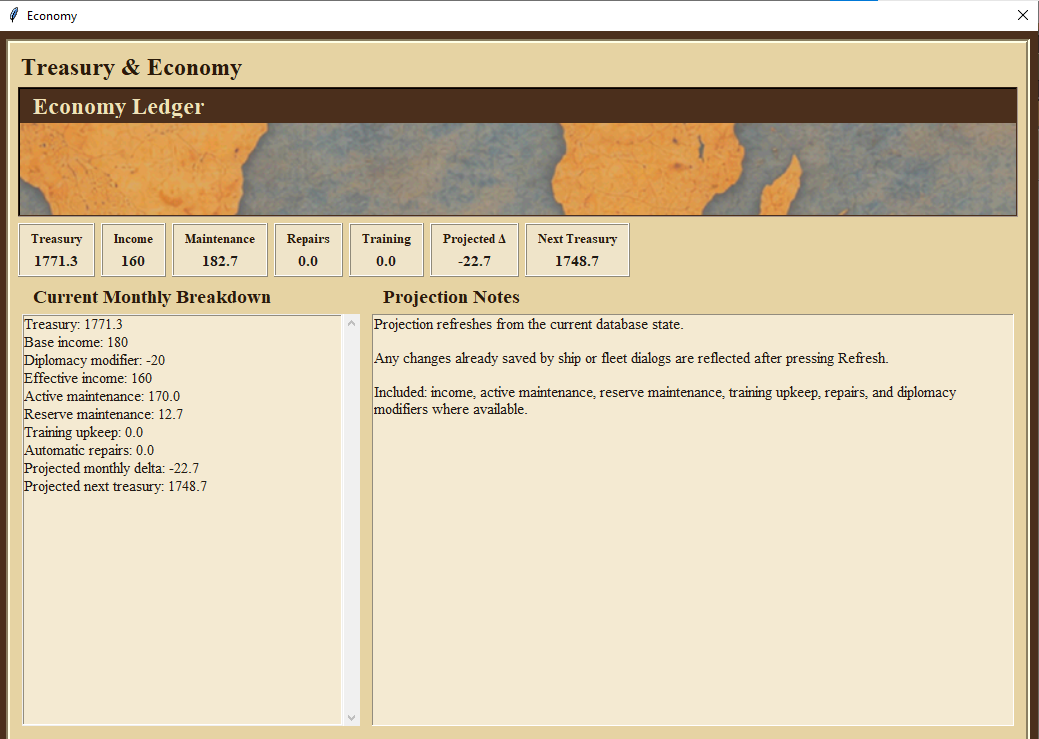The width and height of the screenshot is (1039, 739).
Task: Click the 'Automatic repairs: 0.0' line
Action: coord(89,450)
